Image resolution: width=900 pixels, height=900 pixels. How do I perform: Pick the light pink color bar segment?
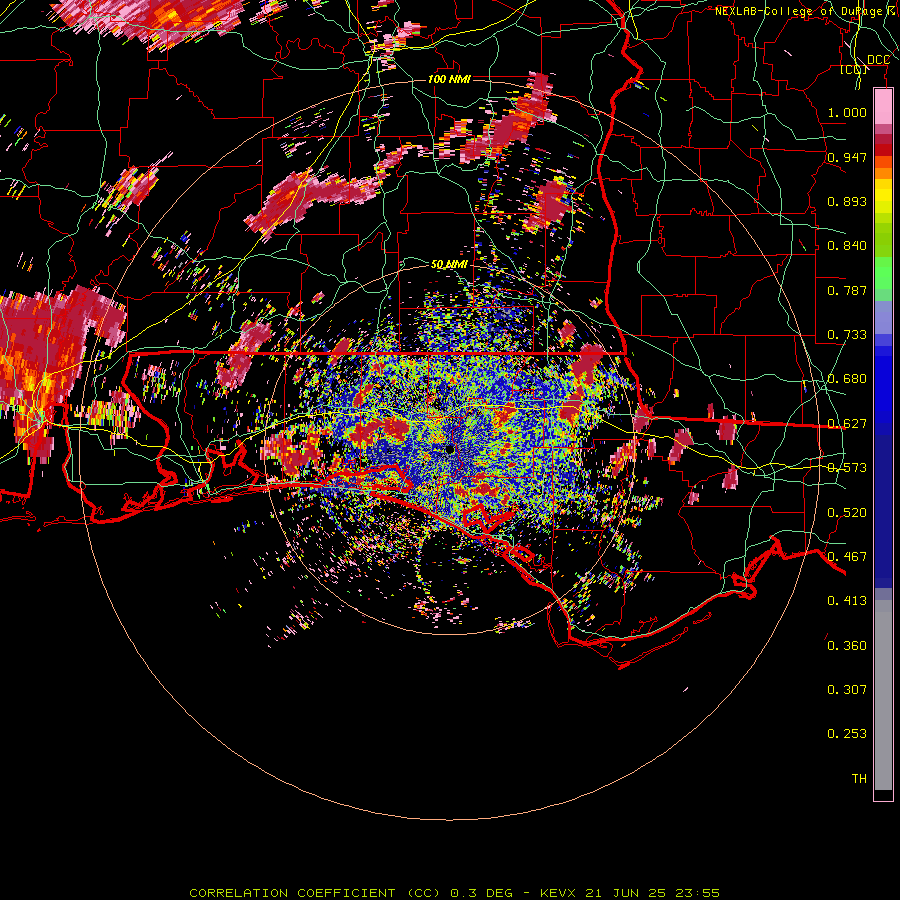(883, 106)
